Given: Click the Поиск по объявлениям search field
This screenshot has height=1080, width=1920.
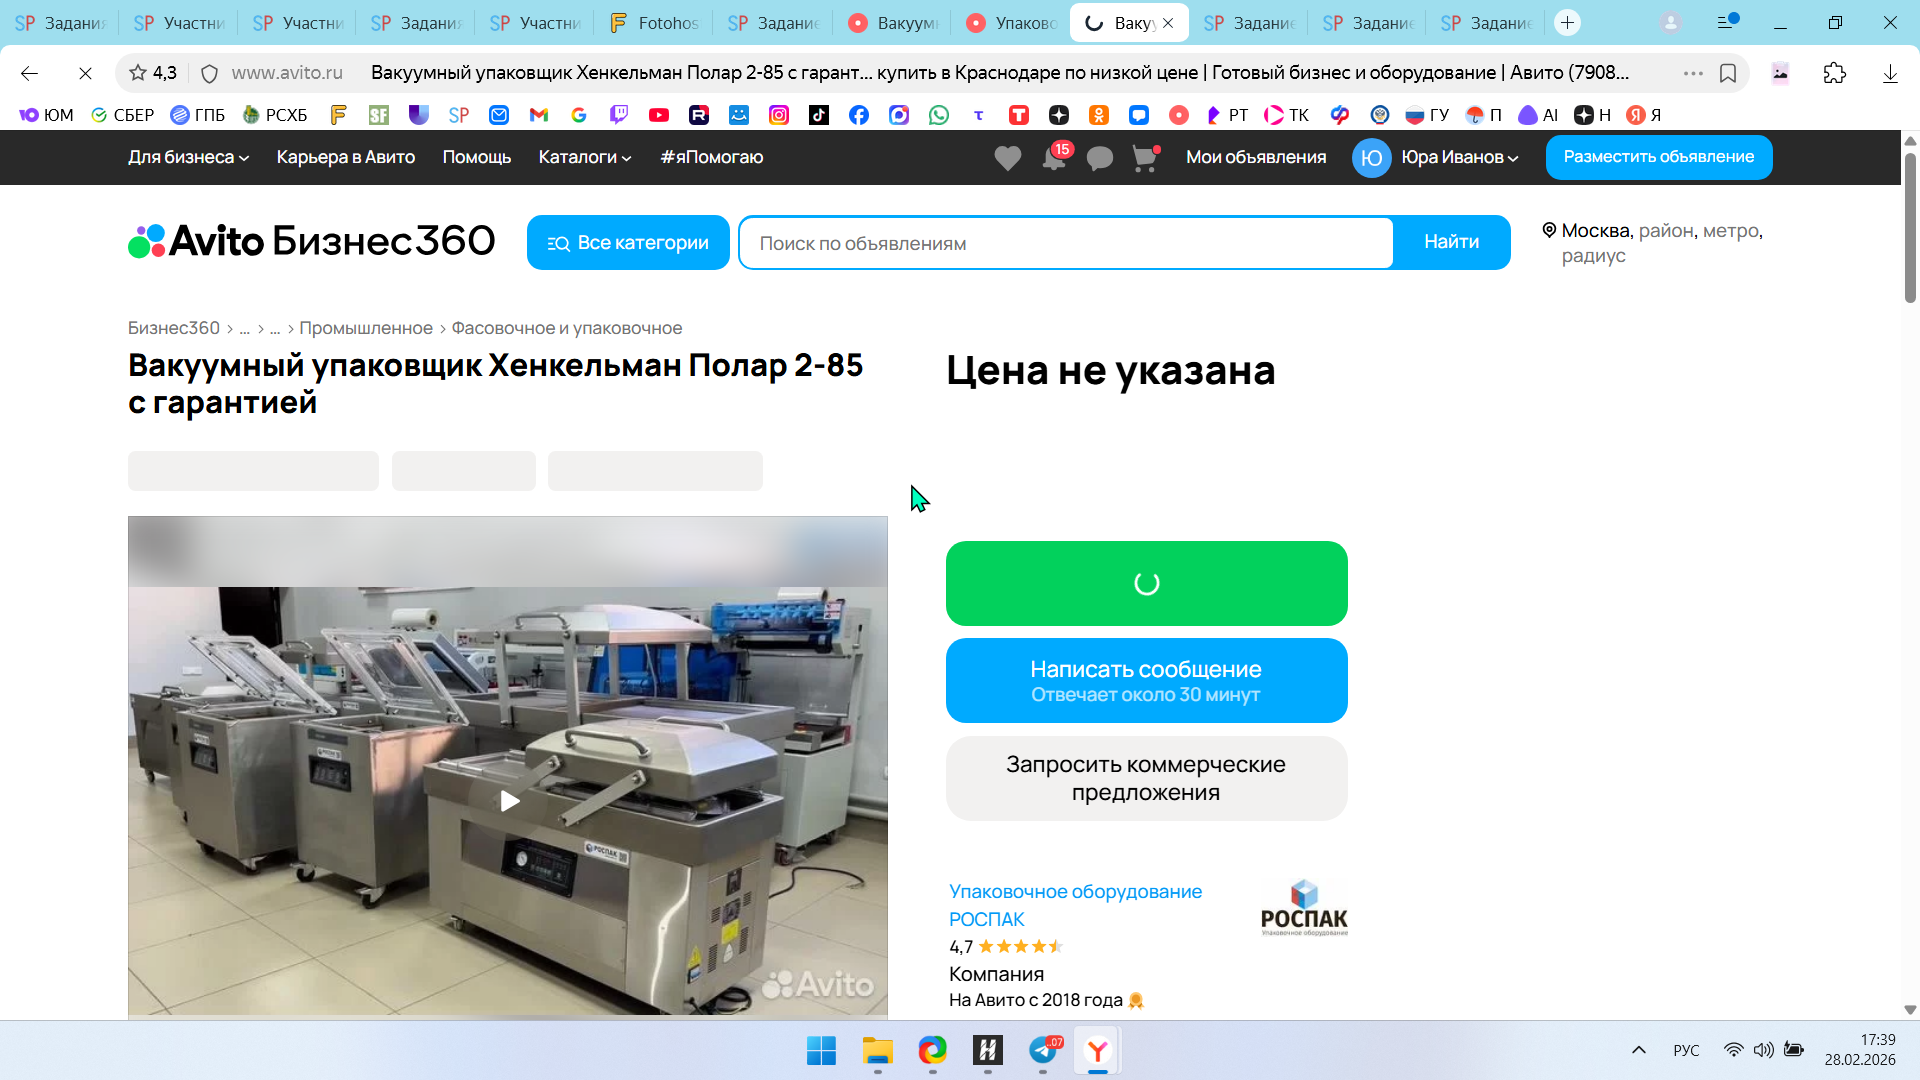Looking at the screenshot, I should point(1065,243).
